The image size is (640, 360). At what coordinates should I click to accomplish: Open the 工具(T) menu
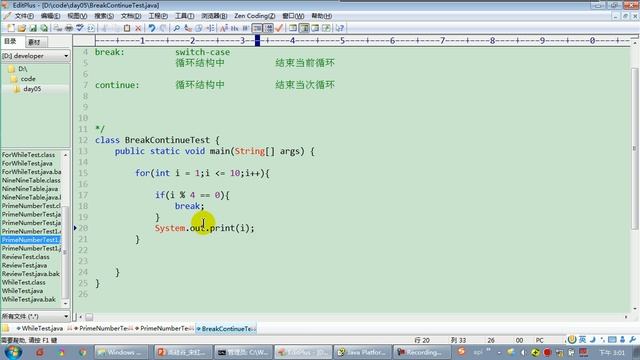point(184,16)
